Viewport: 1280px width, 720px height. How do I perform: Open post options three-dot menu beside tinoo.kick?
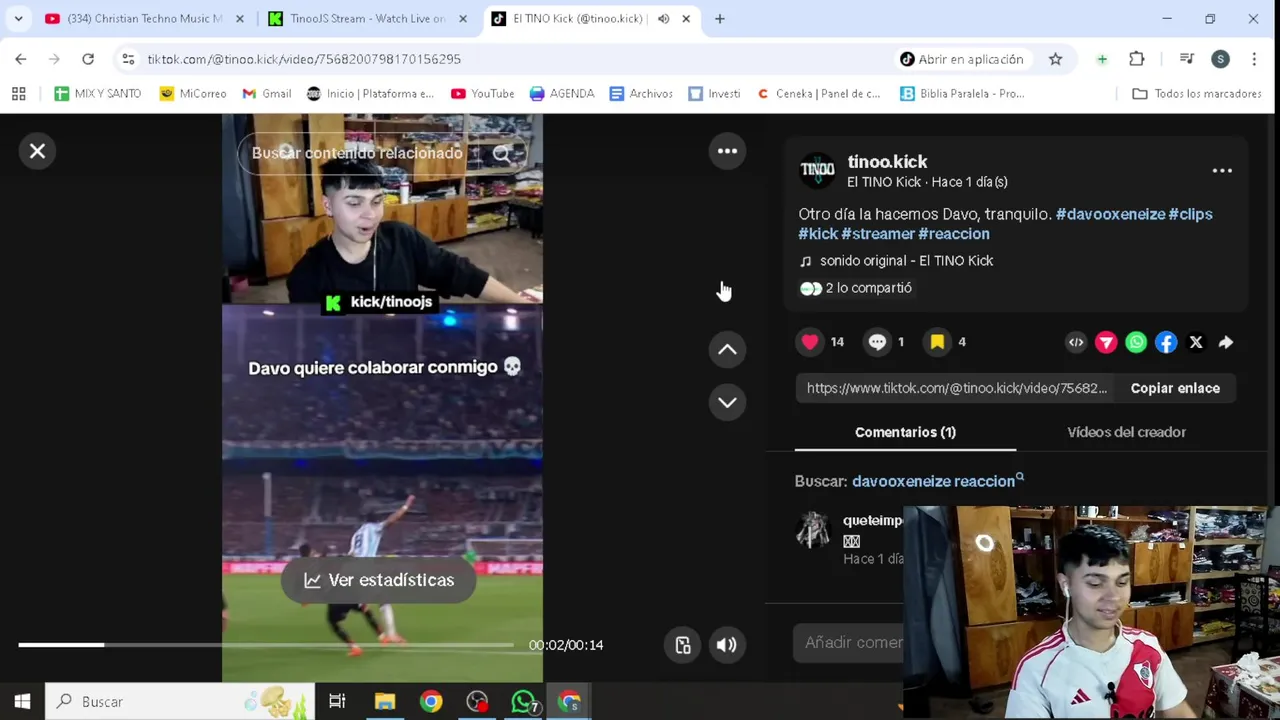[1222, 171]
